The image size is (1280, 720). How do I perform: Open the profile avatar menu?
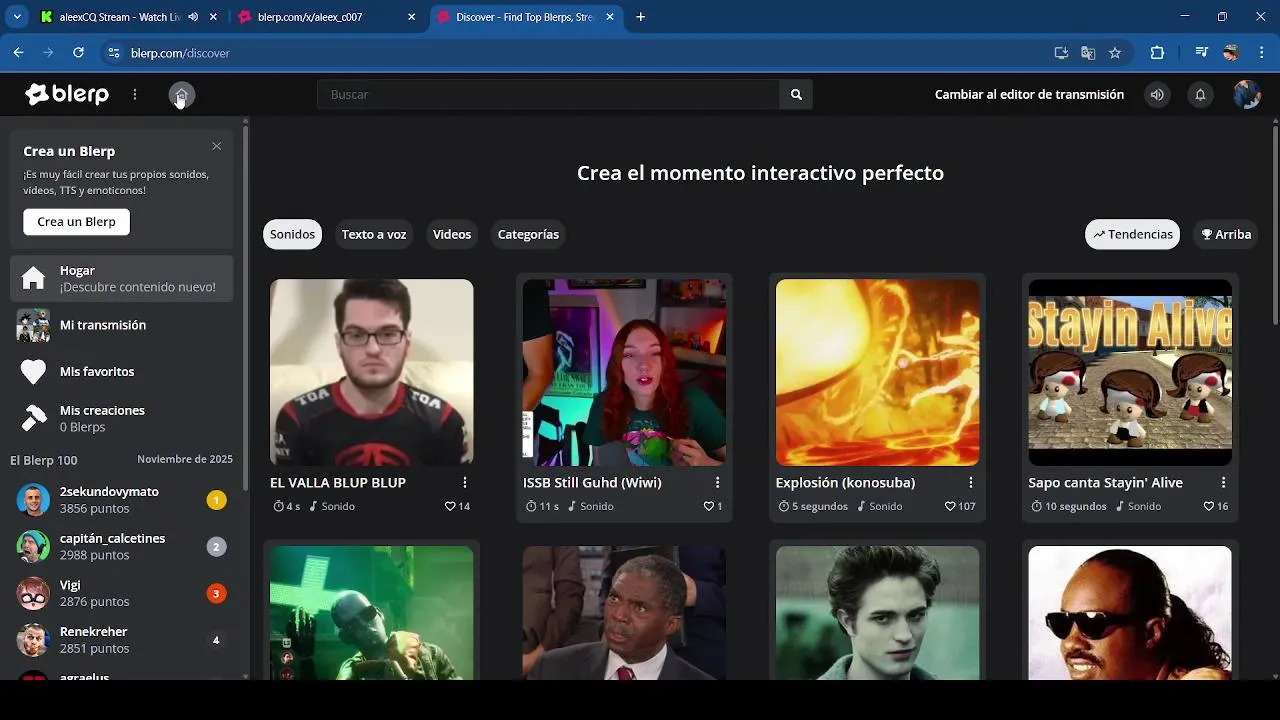pyautogui.click(x=1247, y=95)
